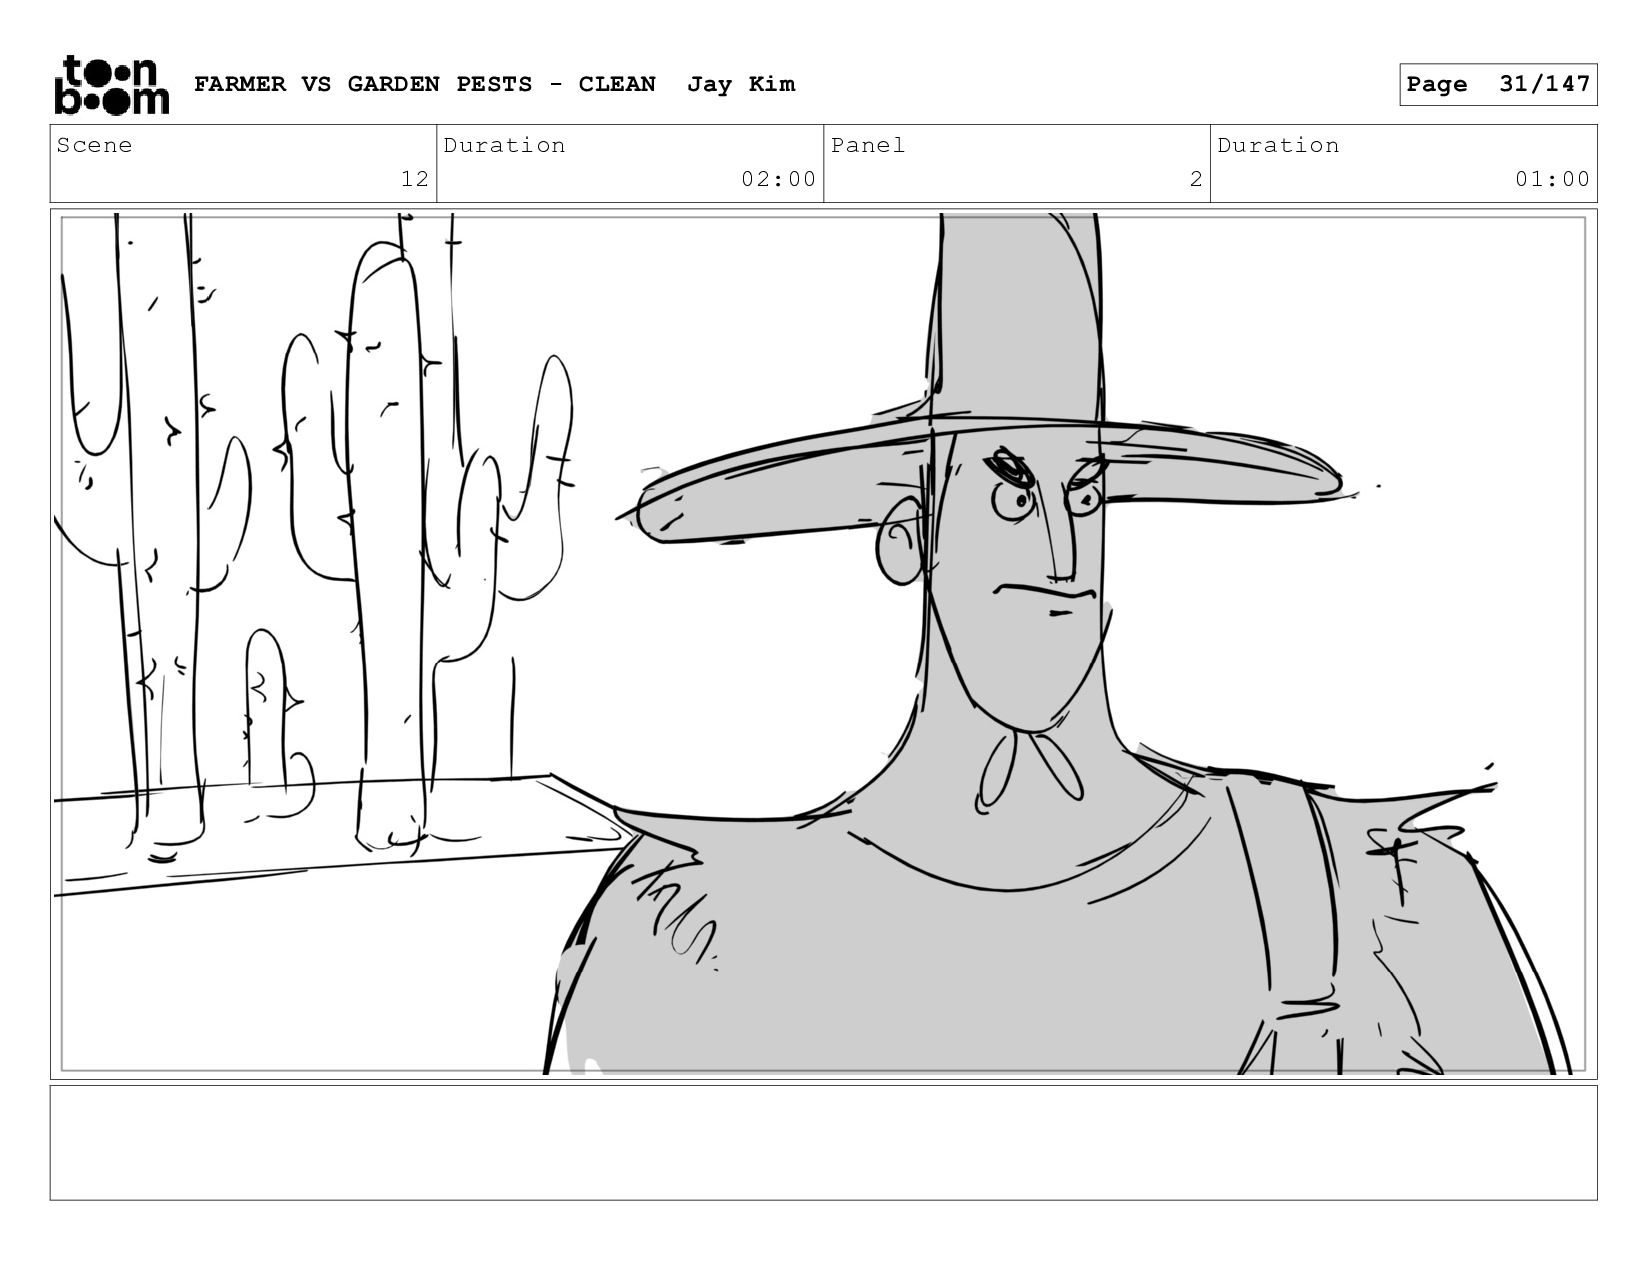Click scene duration value '02:00'

click(x=778, y=179)
